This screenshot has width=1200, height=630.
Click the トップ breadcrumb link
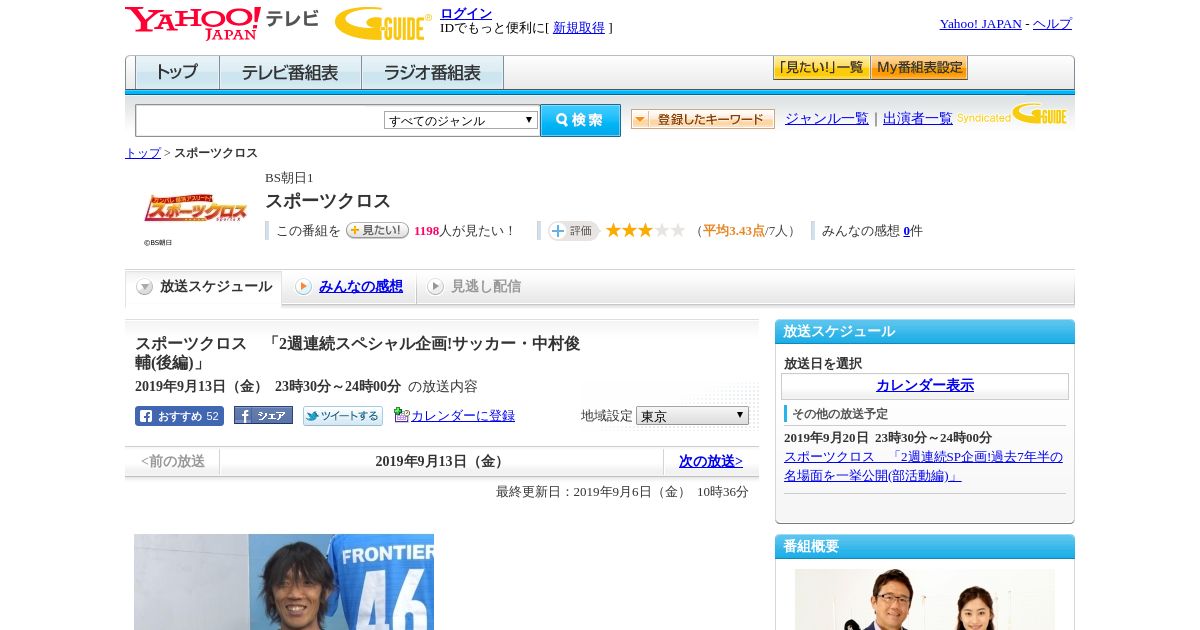pyautogui.click(x=143, y=153)
